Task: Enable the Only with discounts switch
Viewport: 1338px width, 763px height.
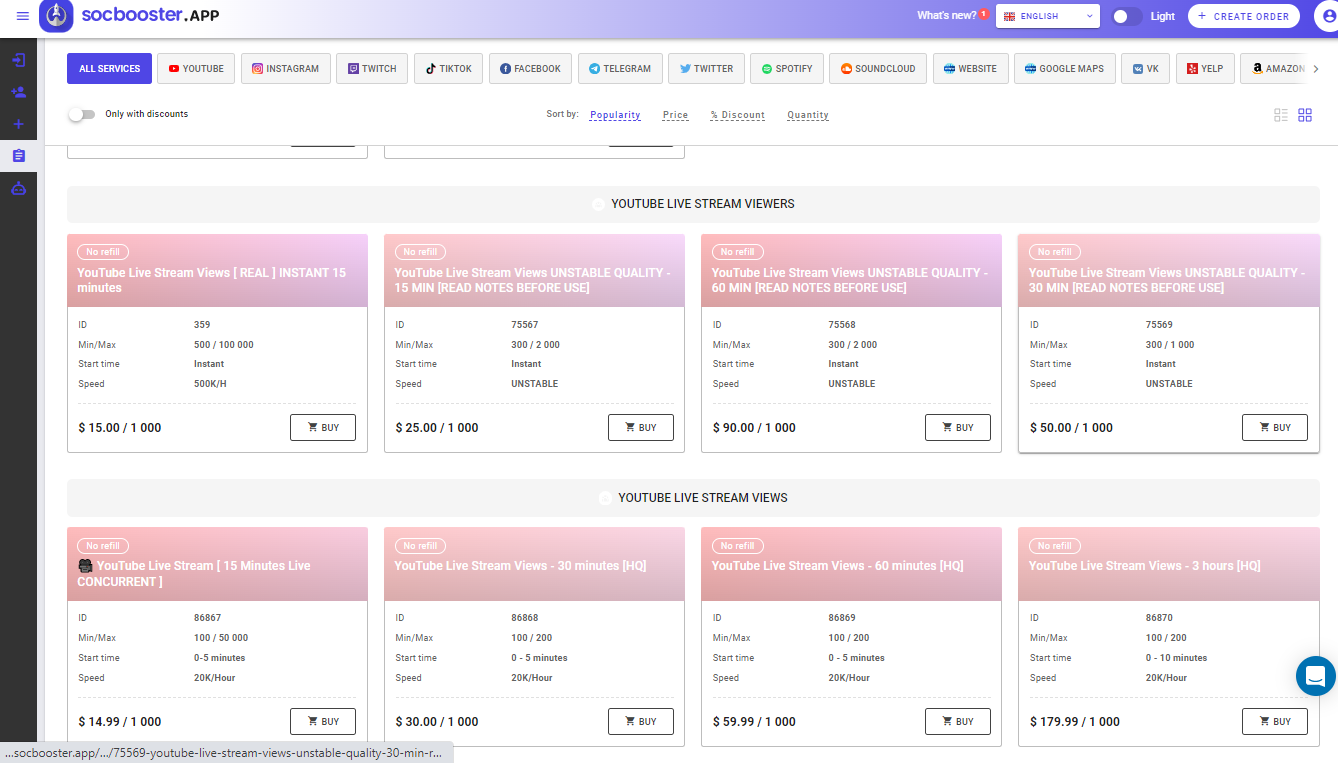Action: (x=81, y=114)
